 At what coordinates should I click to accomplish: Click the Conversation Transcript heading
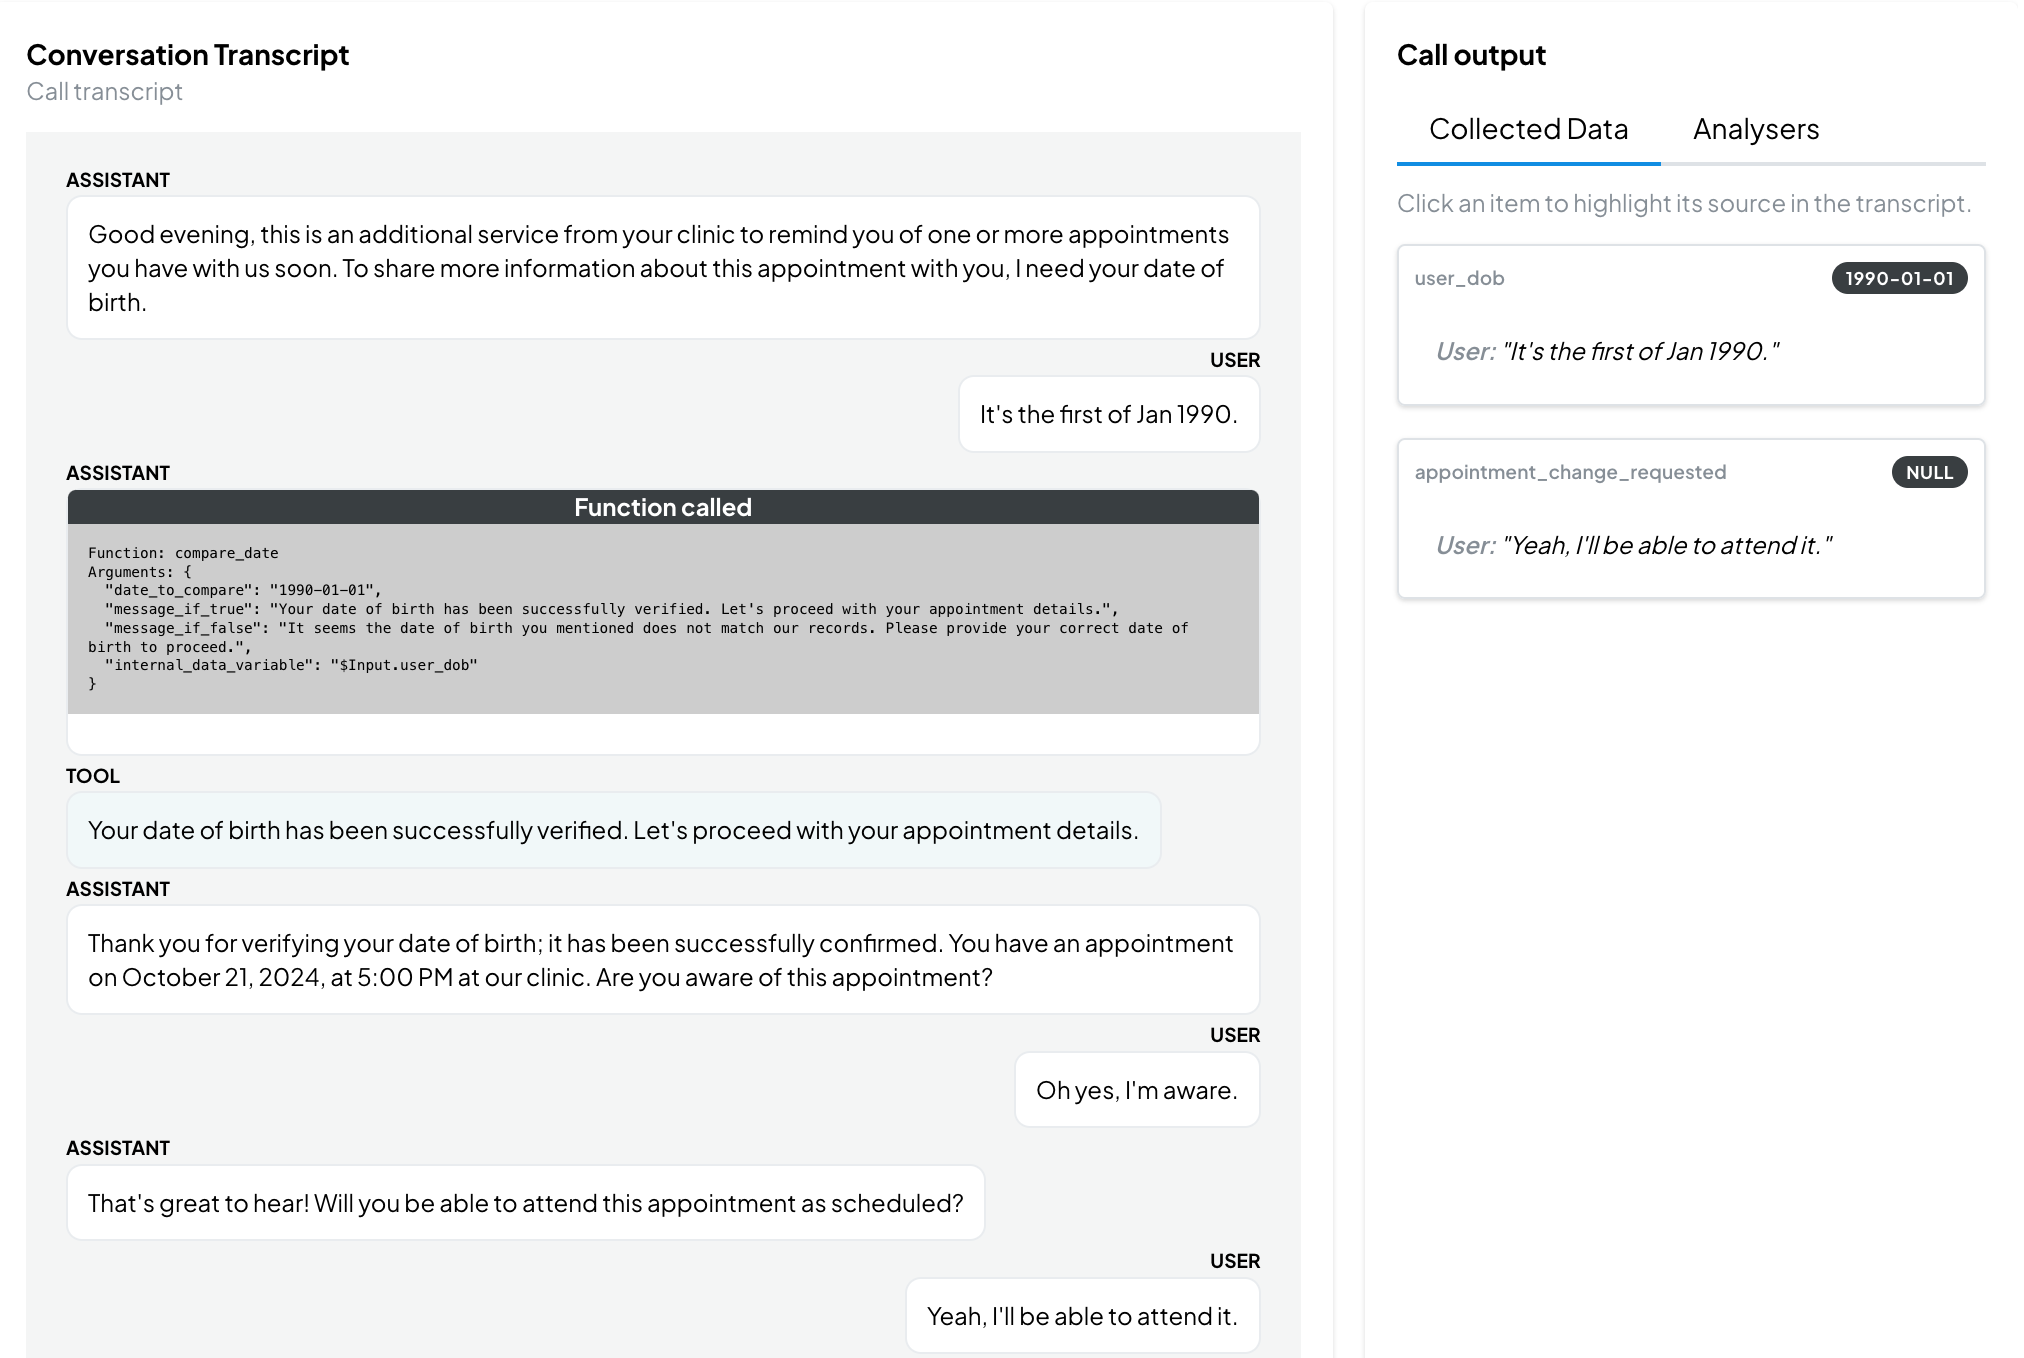tap(188, 55)
